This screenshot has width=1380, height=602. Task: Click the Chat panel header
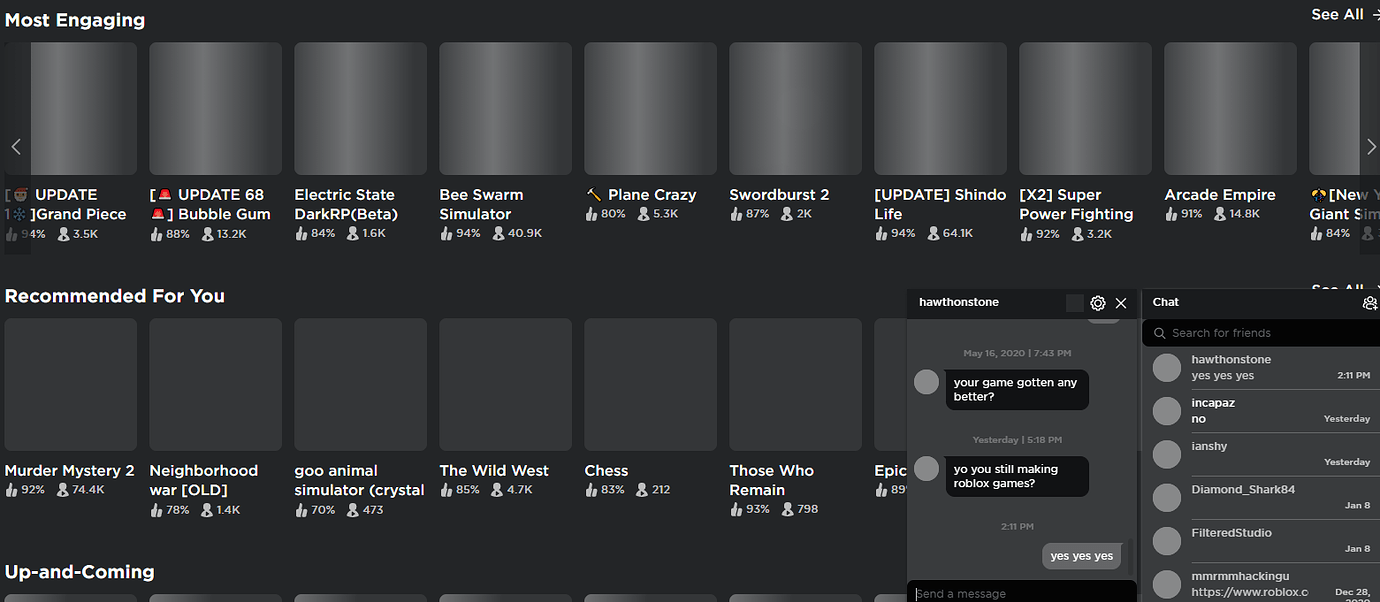click(1261, 302)
